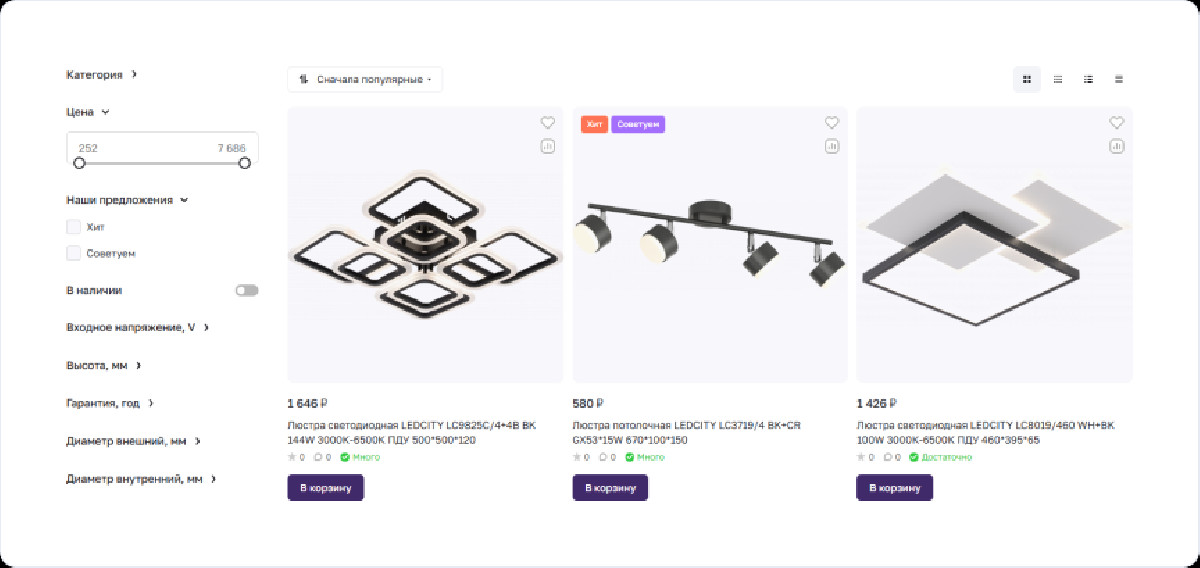
Task: Click the maximum price slider handle
Action: pyautogui.click(x=244, y=162)
